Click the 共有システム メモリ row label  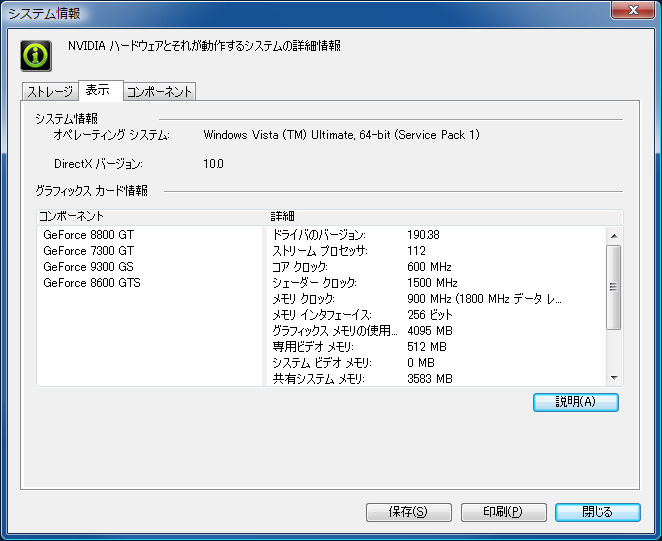318,379
